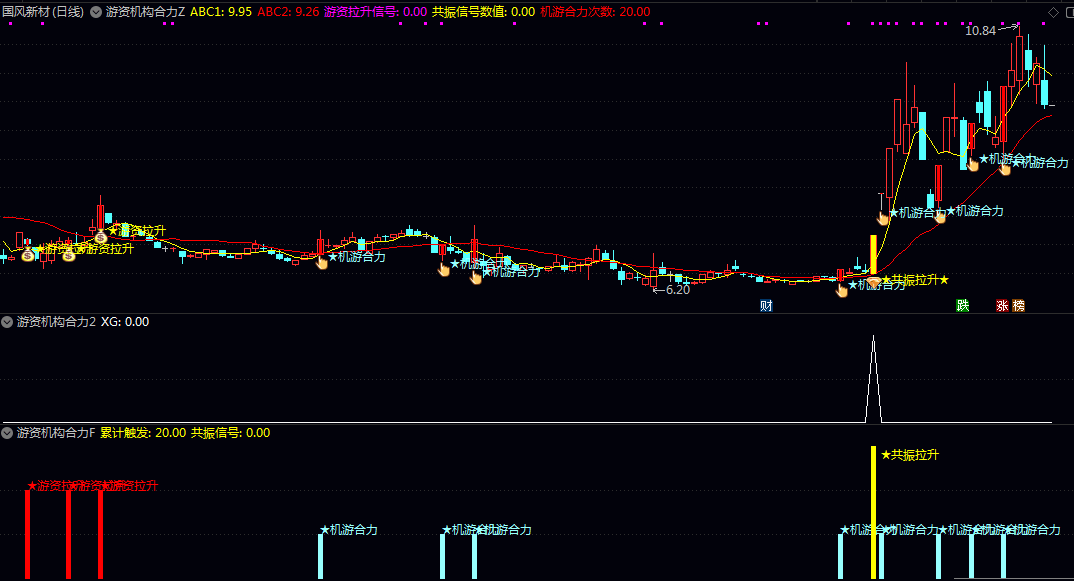Click the 游资机构合力Z indicator name
Screen dimensions: 1074x581
pyautogui.click(x=145, y=12)
